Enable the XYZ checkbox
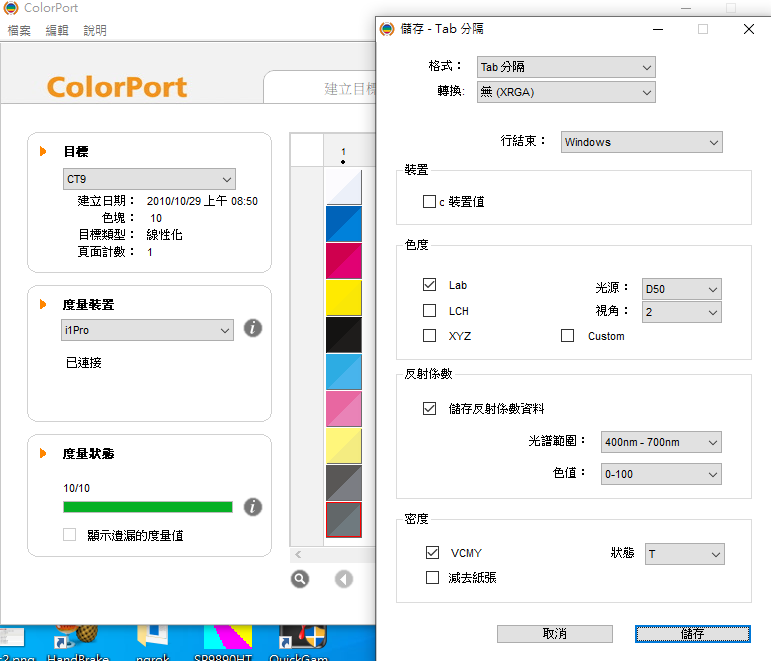This screenshot has height=661, width=771. coord(429,335)
